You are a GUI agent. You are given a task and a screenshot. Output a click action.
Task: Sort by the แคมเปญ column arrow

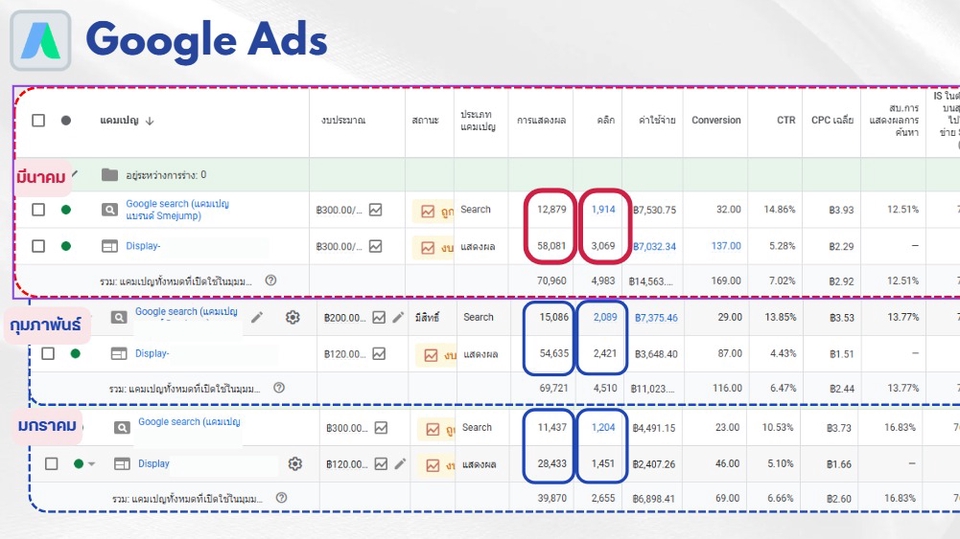tap(149, 121)
